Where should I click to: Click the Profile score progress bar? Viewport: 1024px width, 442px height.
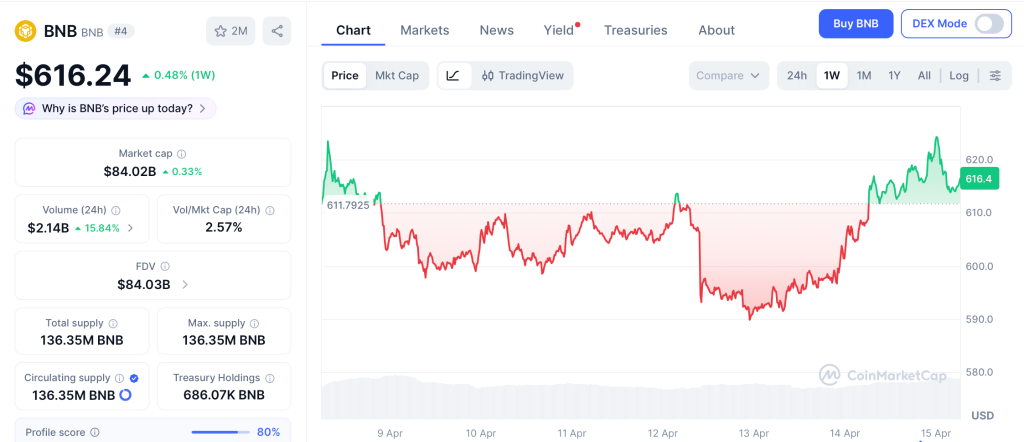[220, 432]
